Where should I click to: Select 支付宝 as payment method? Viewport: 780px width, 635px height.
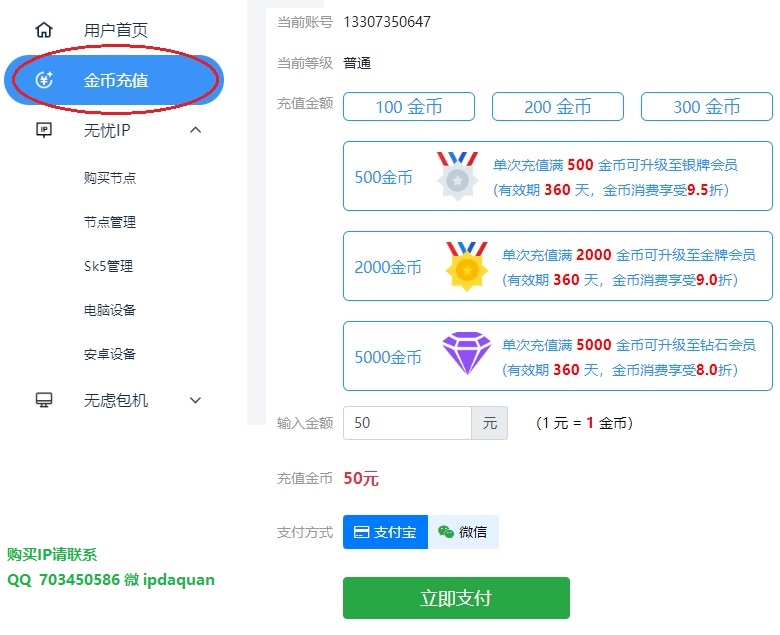(385, 532)
